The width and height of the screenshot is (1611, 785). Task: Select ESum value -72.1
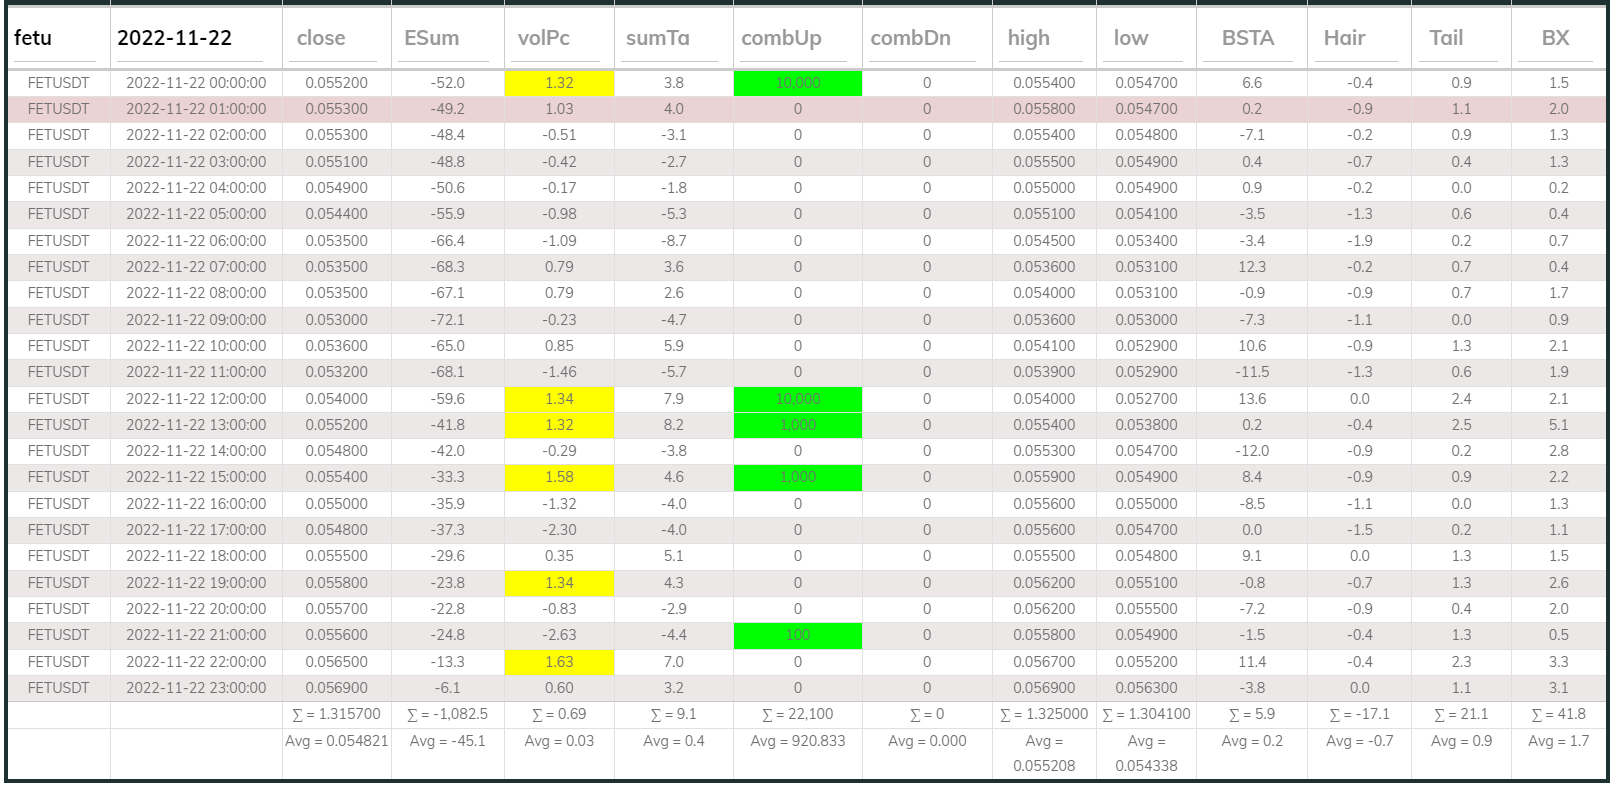447,320
